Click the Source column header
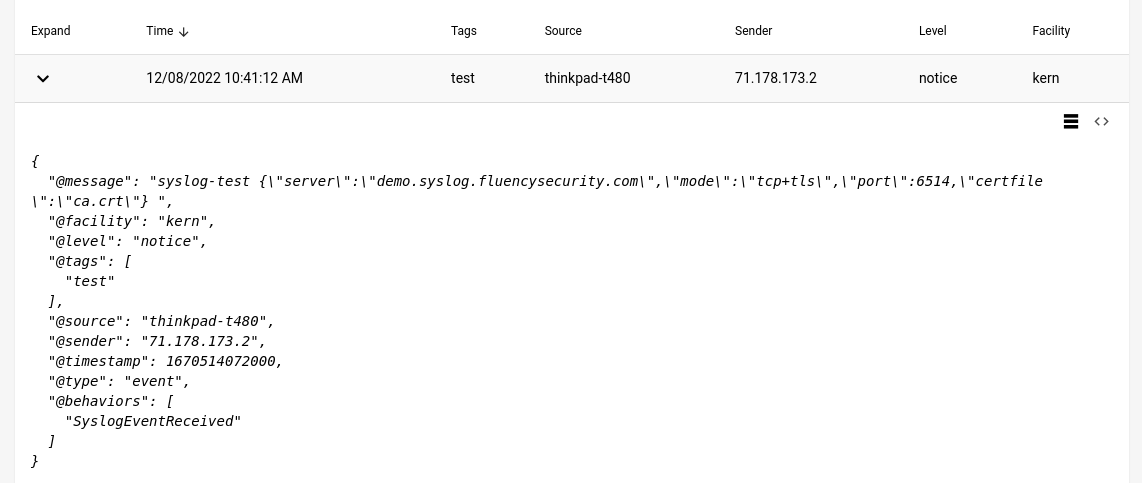Image resolution: width=1142 pixels, height=483 pixels. 563,31
